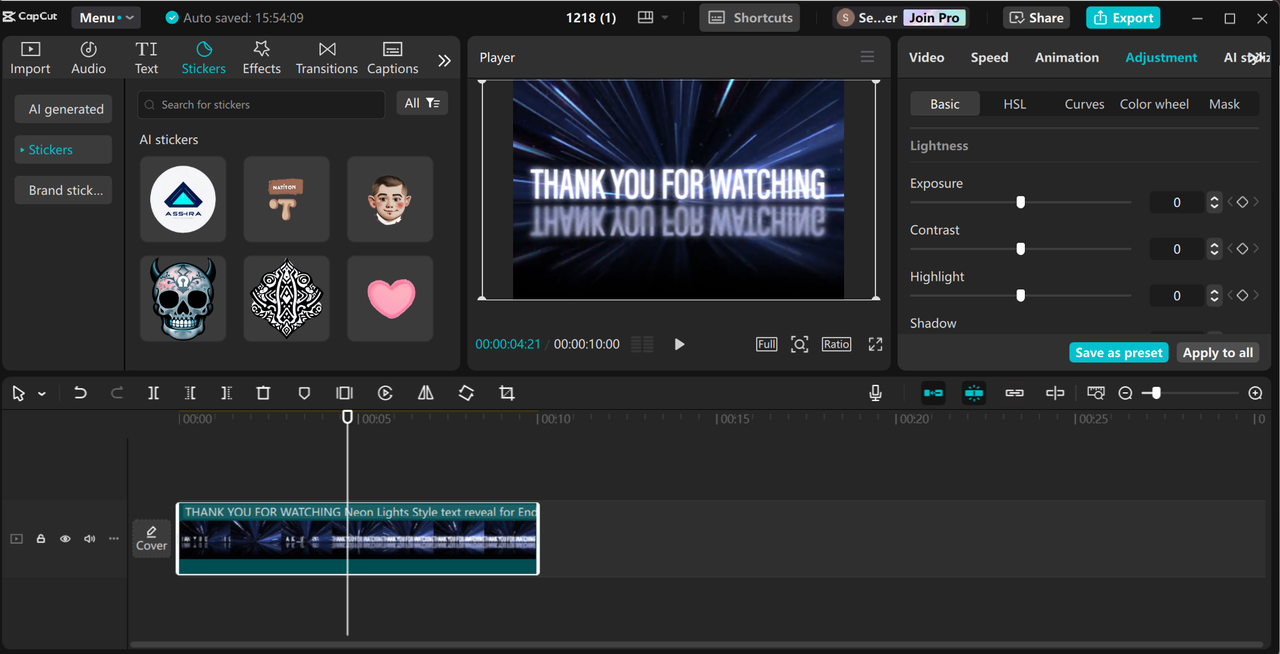Open the pink heart sticker
This screenshot has width=1280, height=654.
pyautogui.click(x=390, y=298)
